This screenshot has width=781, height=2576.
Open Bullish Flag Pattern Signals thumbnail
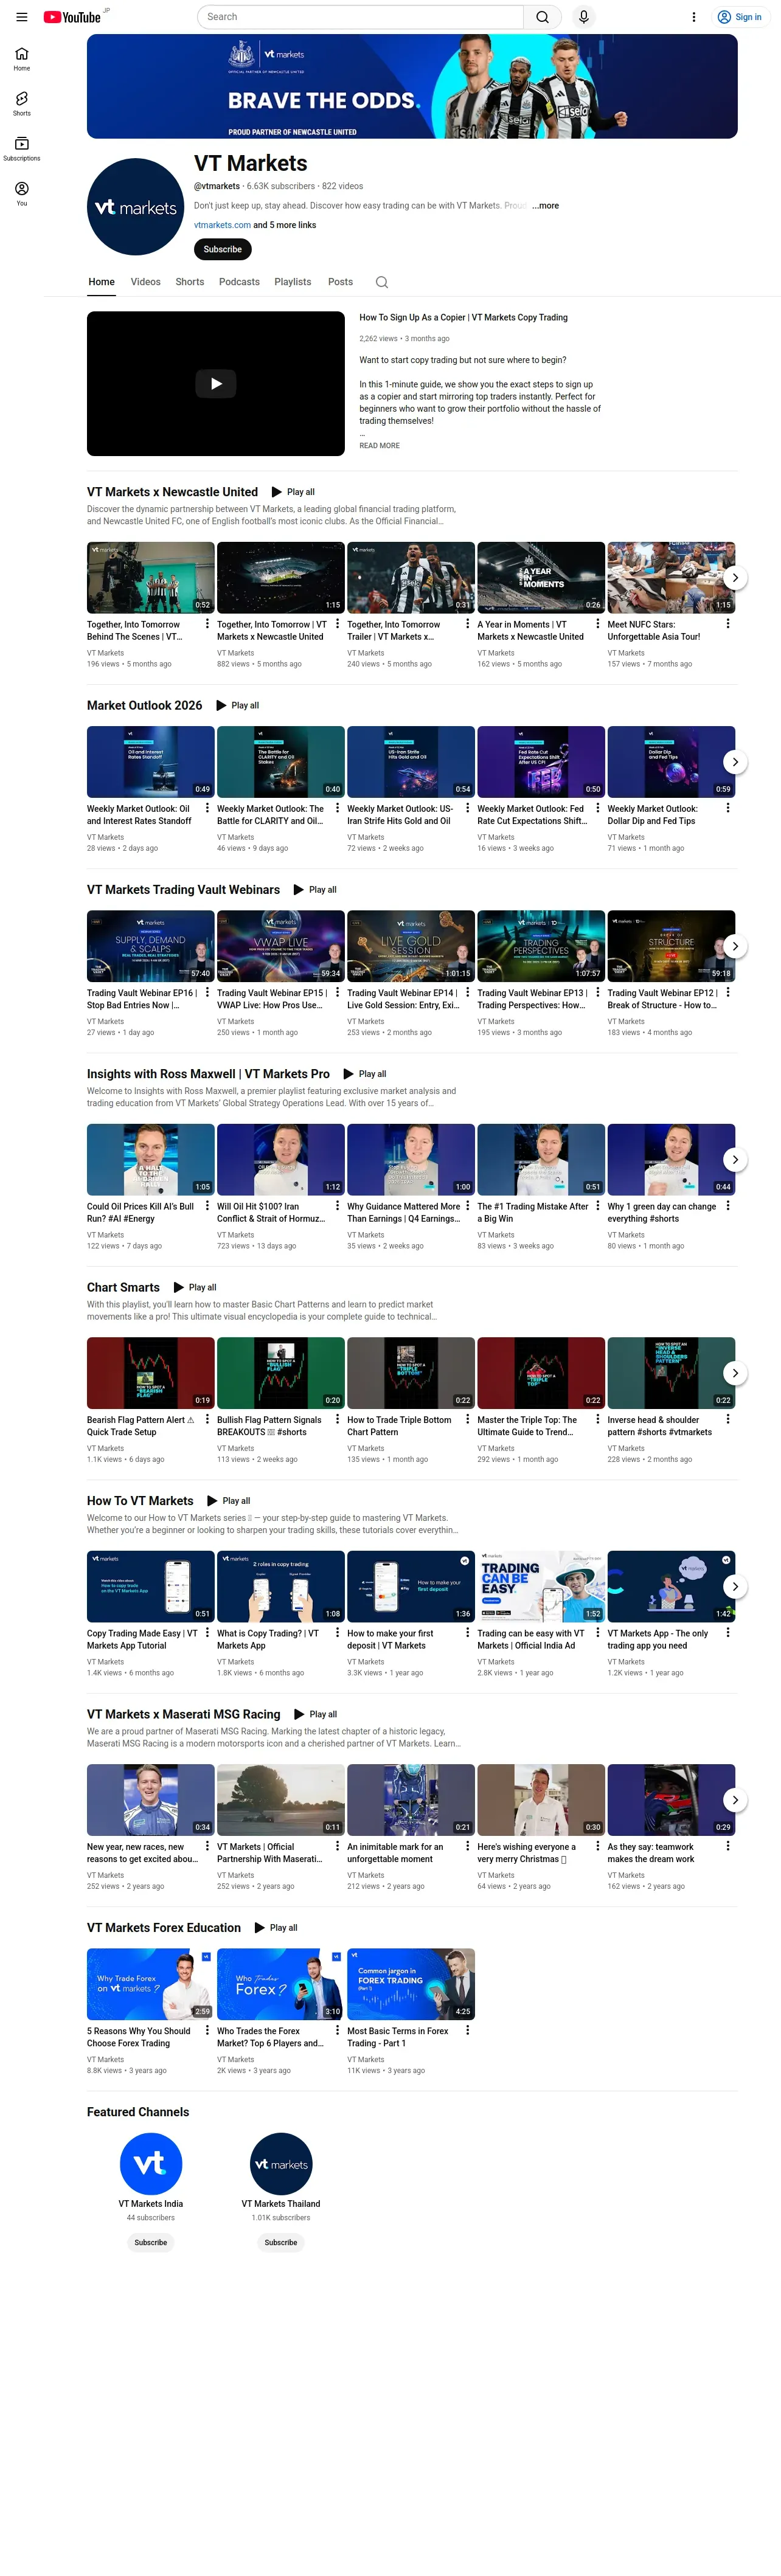pyautogui.click(x=281, y=1373)
